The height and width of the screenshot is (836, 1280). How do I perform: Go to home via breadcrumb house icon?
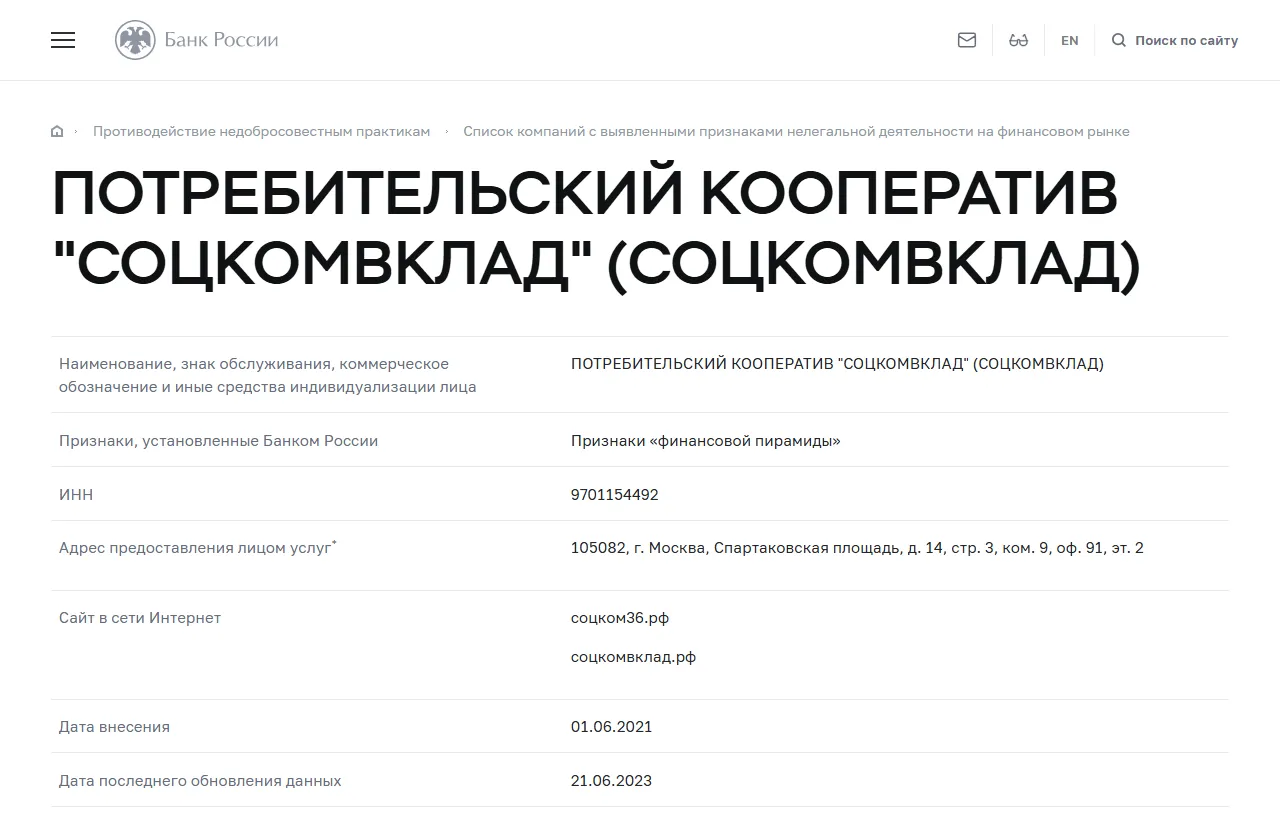[x=57, y=132]
